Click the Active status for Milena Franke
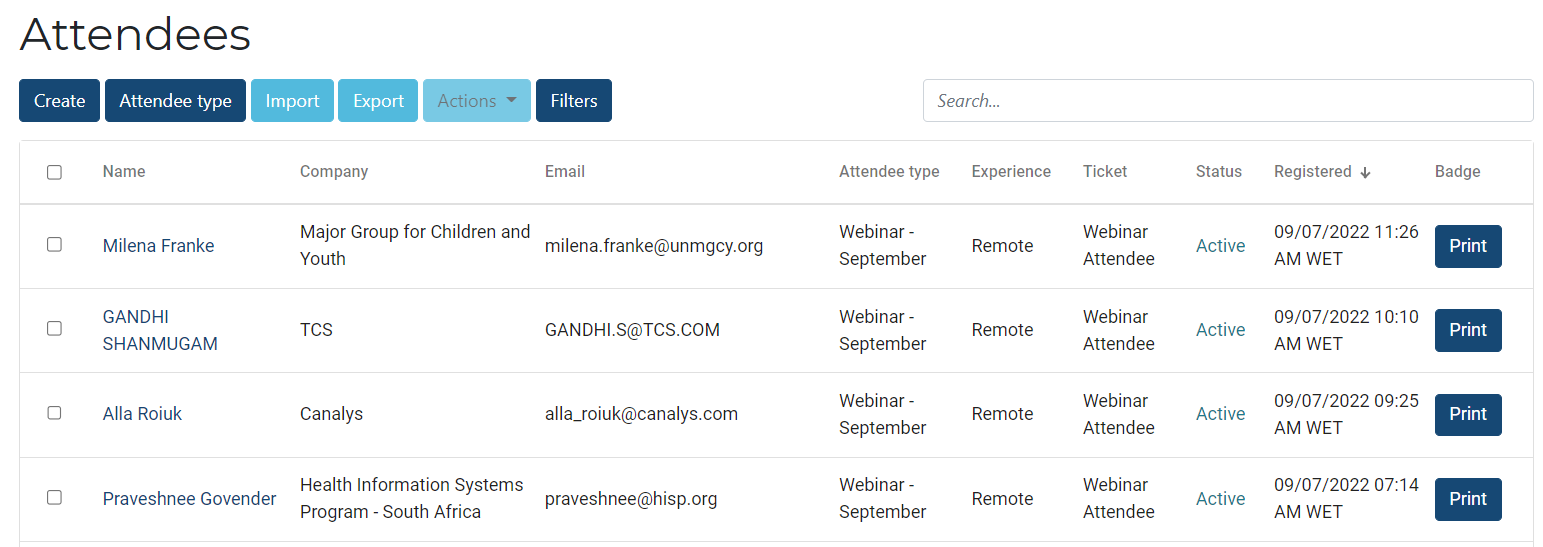 1220,246
